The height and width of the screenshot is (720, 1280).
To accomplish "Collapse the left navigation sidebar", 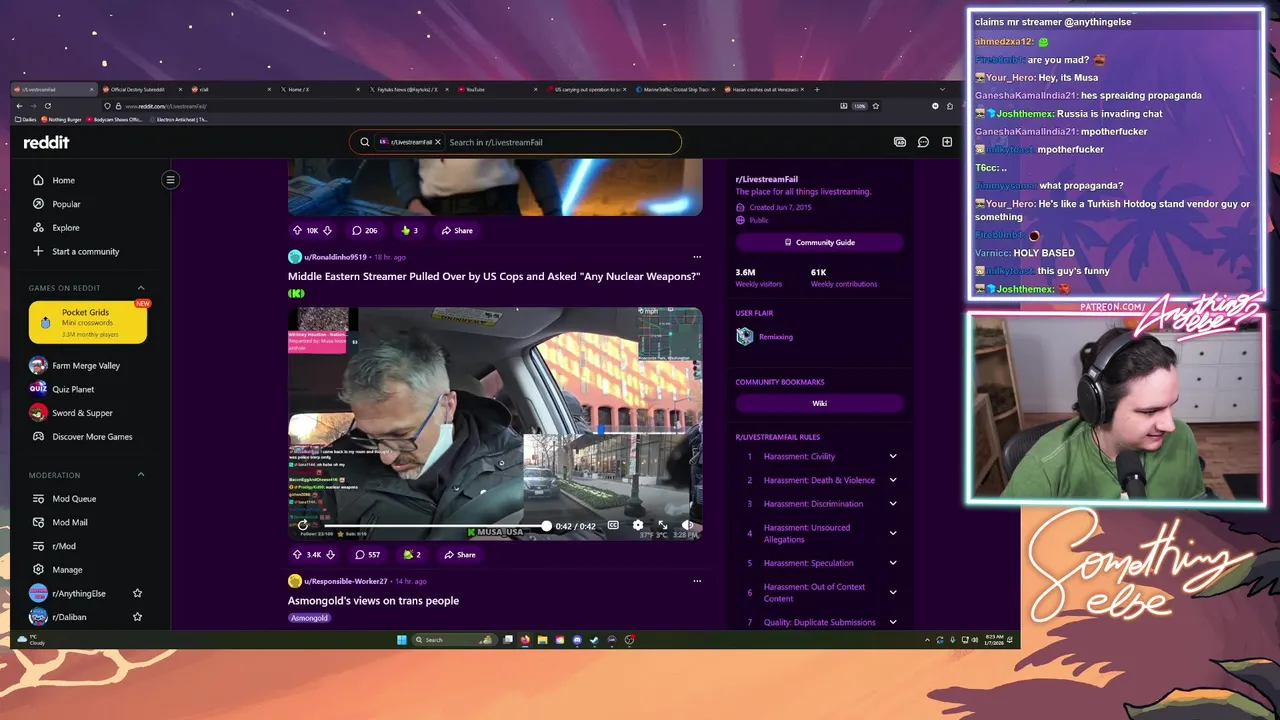I will 170,180.
